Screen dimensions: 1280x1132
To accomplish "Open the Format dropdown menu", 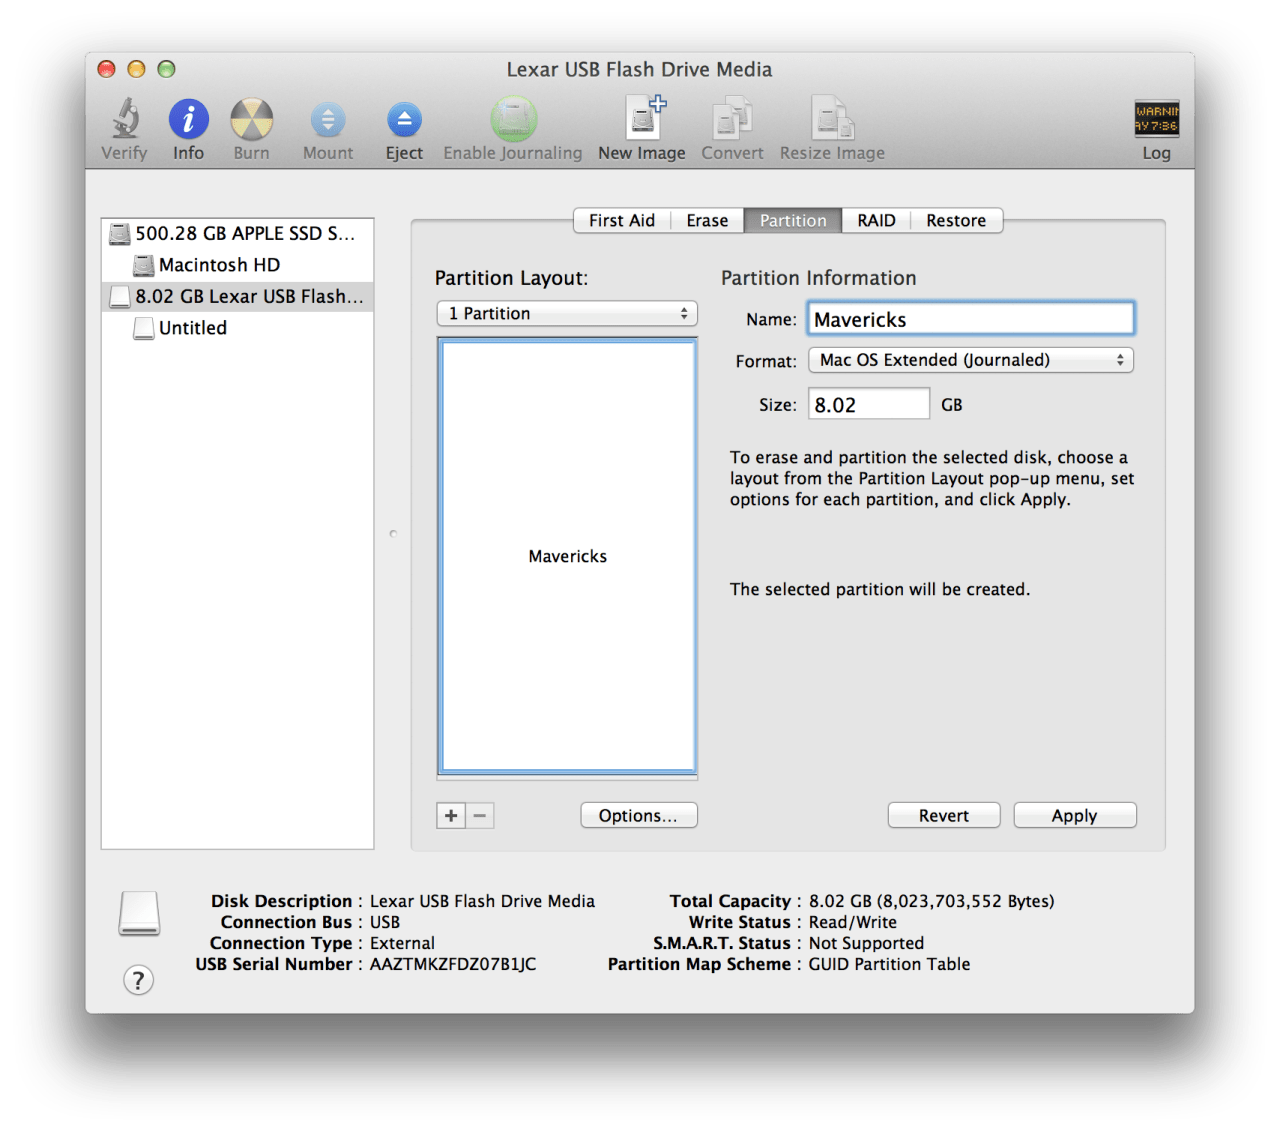I will tap(970, 360).
